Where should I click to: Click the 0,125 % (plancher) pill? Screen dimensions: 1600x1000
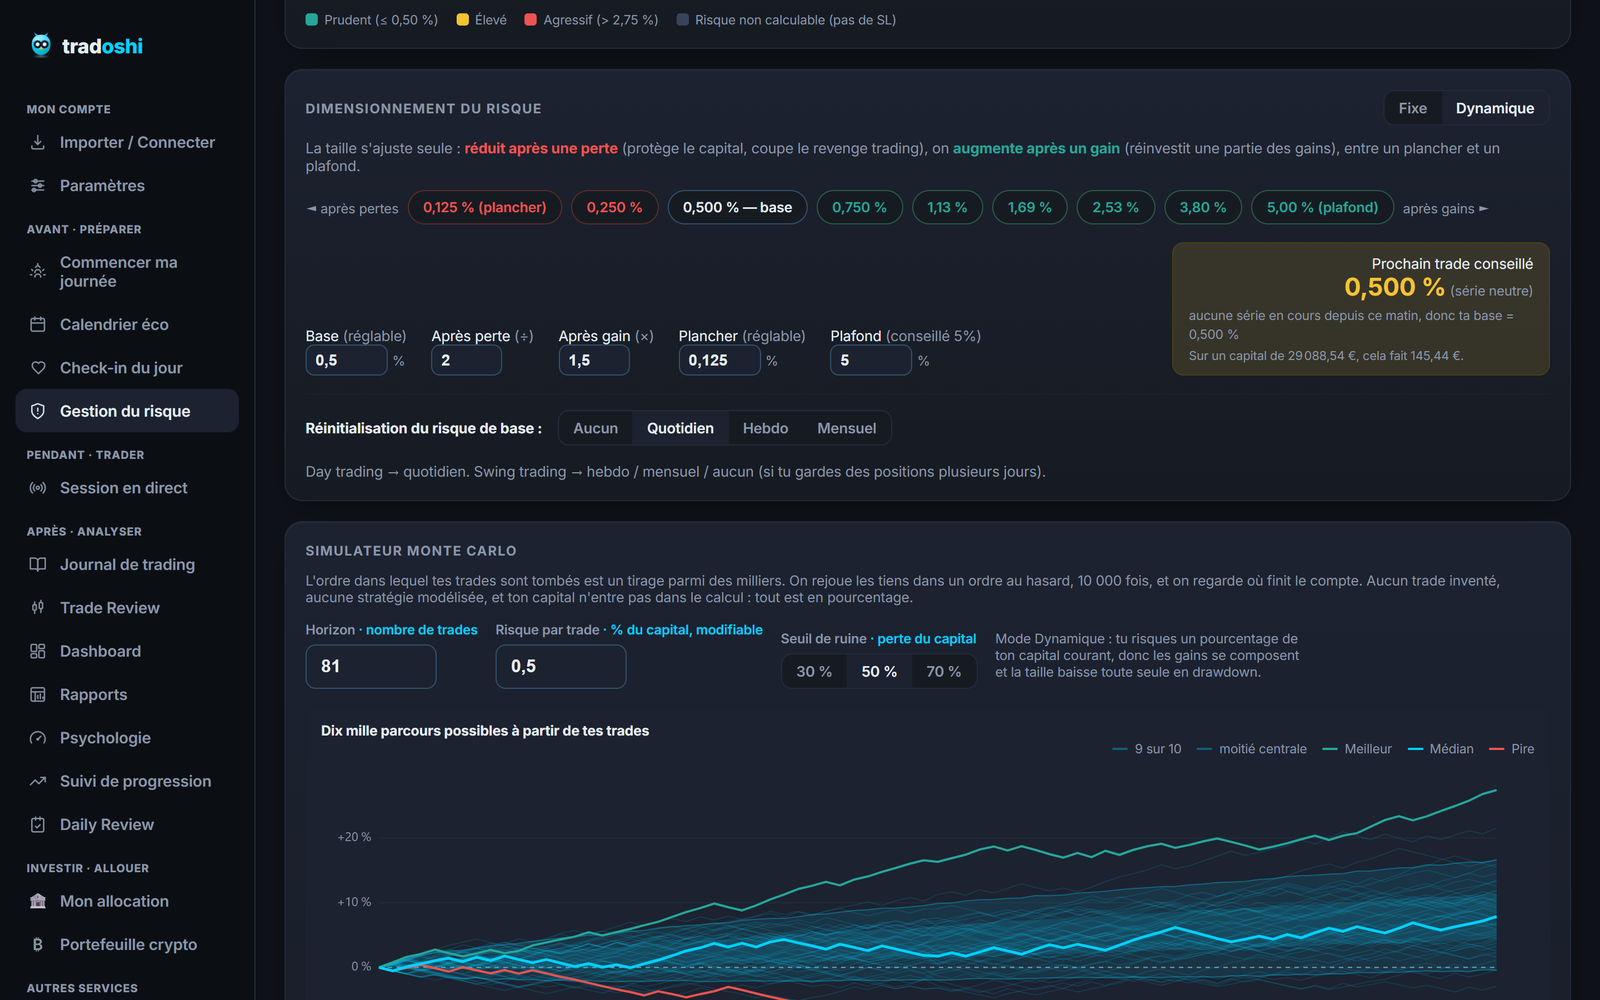pyautogui.click(x=485, y=207)
